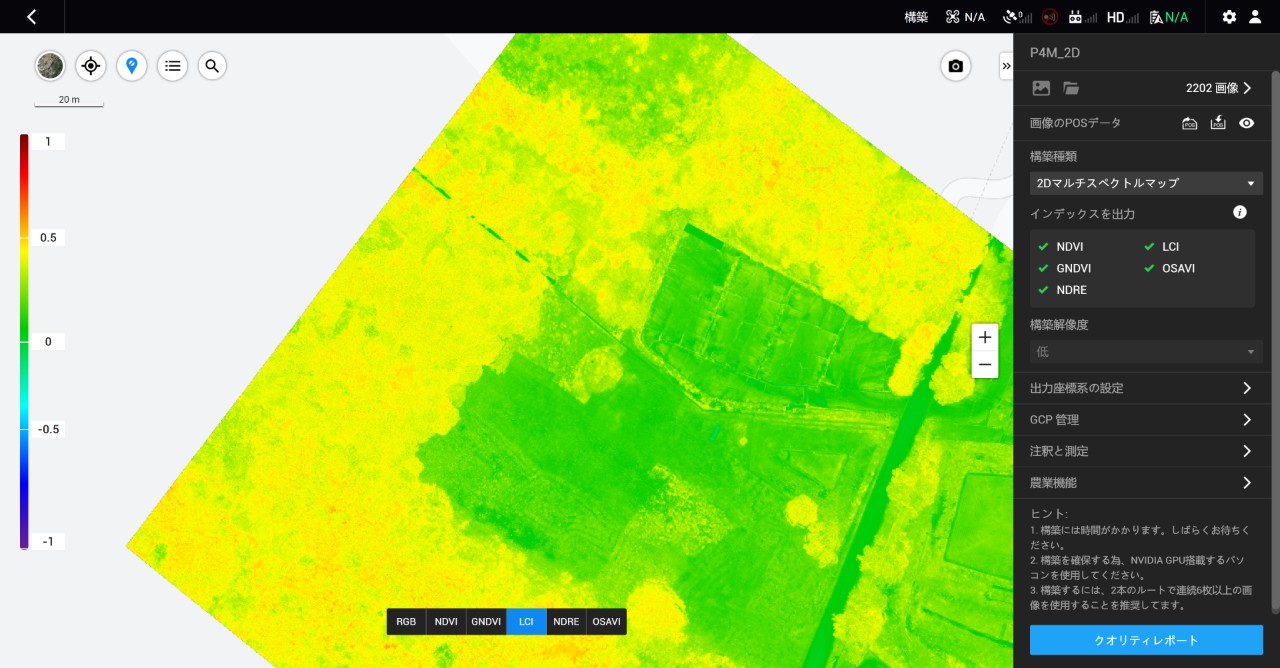This screenshot has height=668, width=1280.
Task: Open the layer list icon
Action: (x=172, y=66)
